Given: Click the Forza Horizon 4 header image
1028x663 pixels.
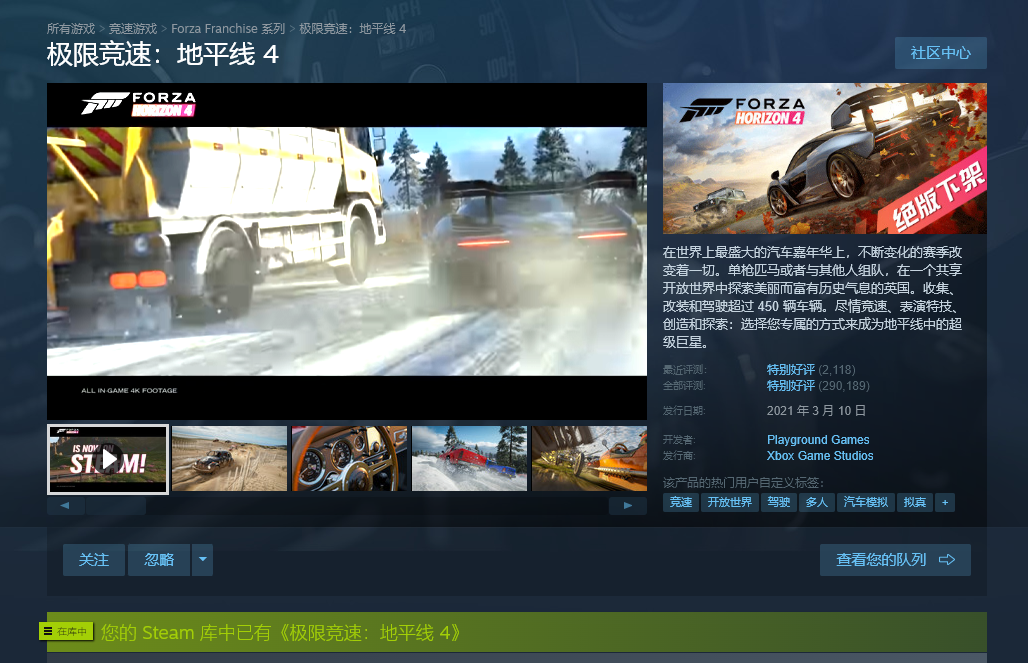Looking at the screenshot, I should point(825,158).
